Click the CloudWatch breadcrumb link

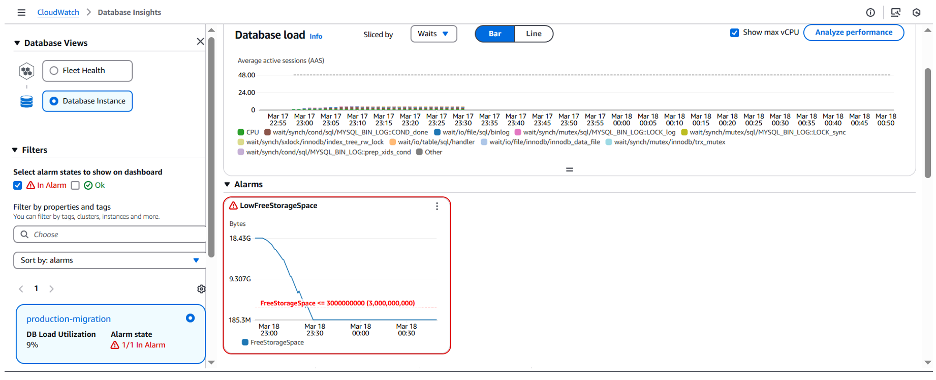point(58,12)
